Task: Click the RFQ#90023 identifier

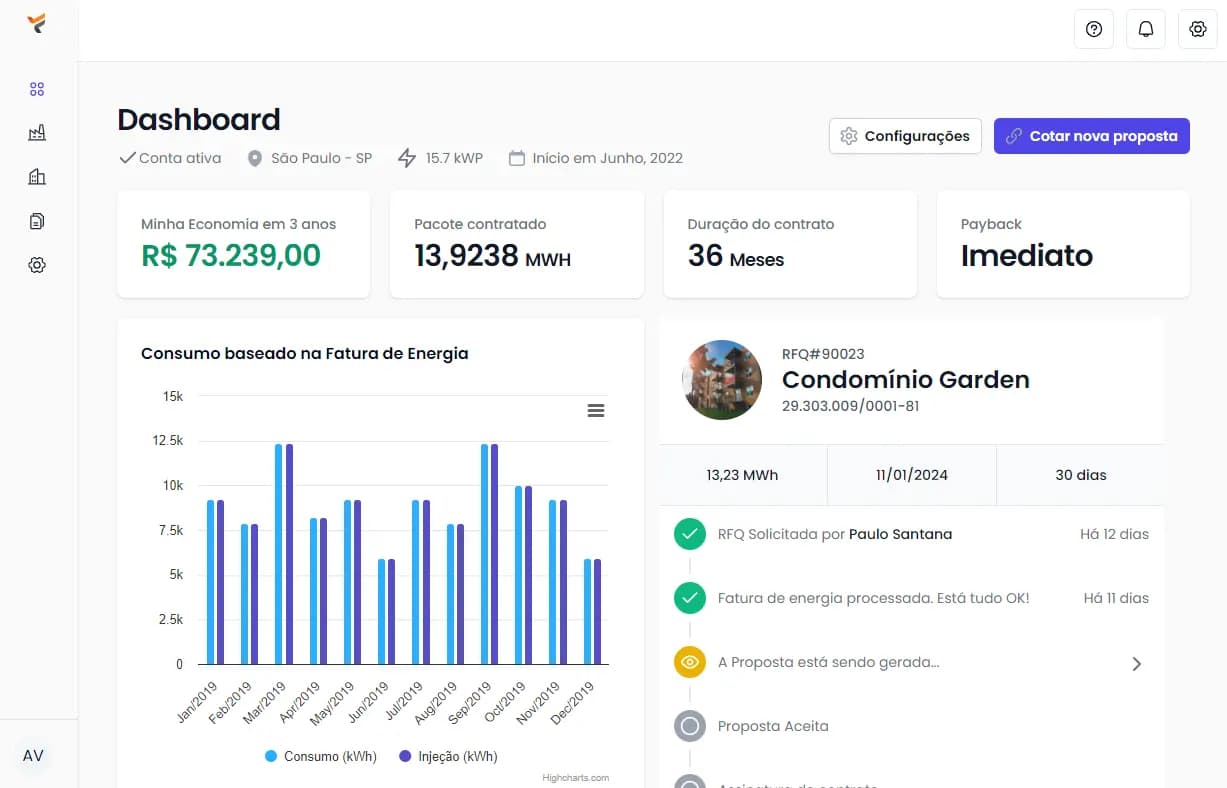Action: (823, 354)
